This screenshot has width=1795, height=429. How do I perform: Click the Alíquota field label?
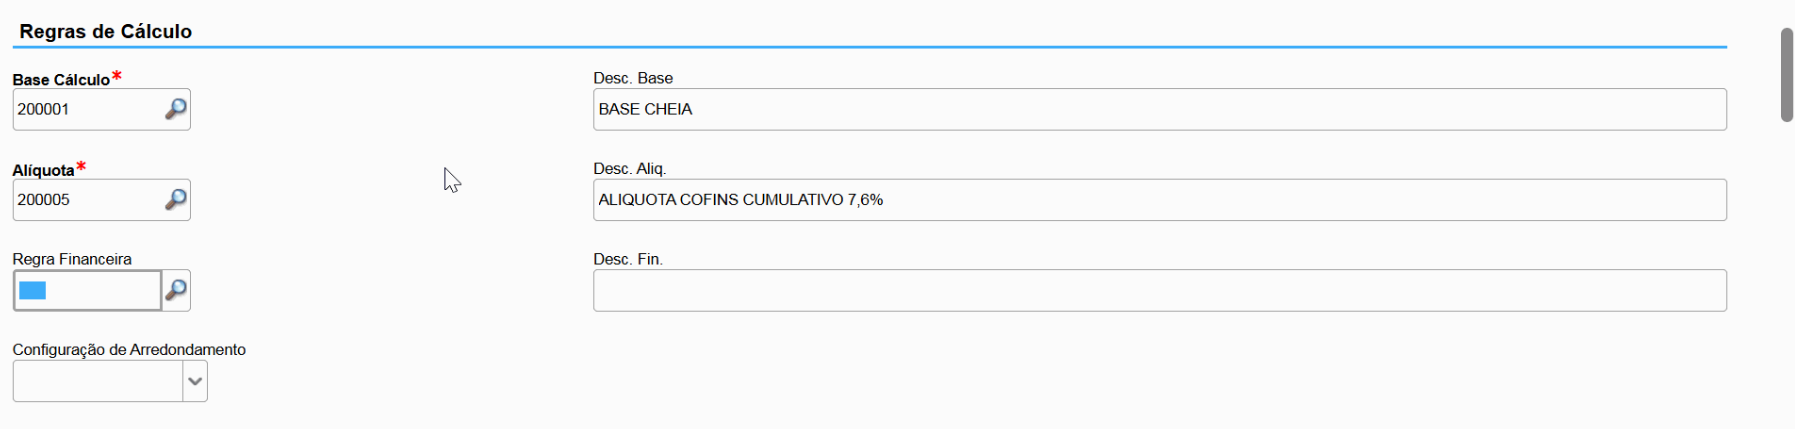43,170
